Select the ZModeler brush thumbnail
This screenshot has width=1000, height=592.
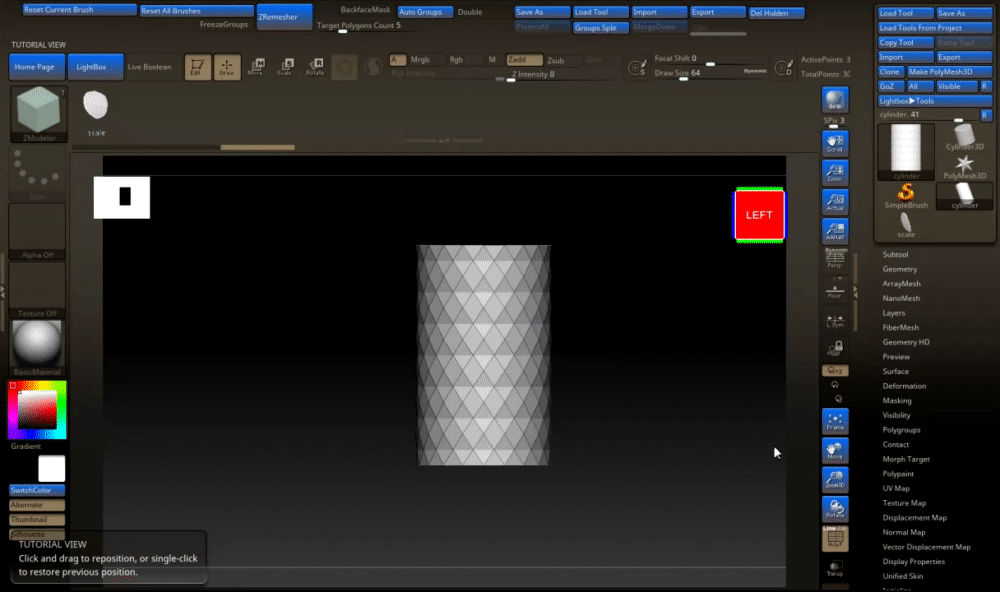[x=38, y=114]
